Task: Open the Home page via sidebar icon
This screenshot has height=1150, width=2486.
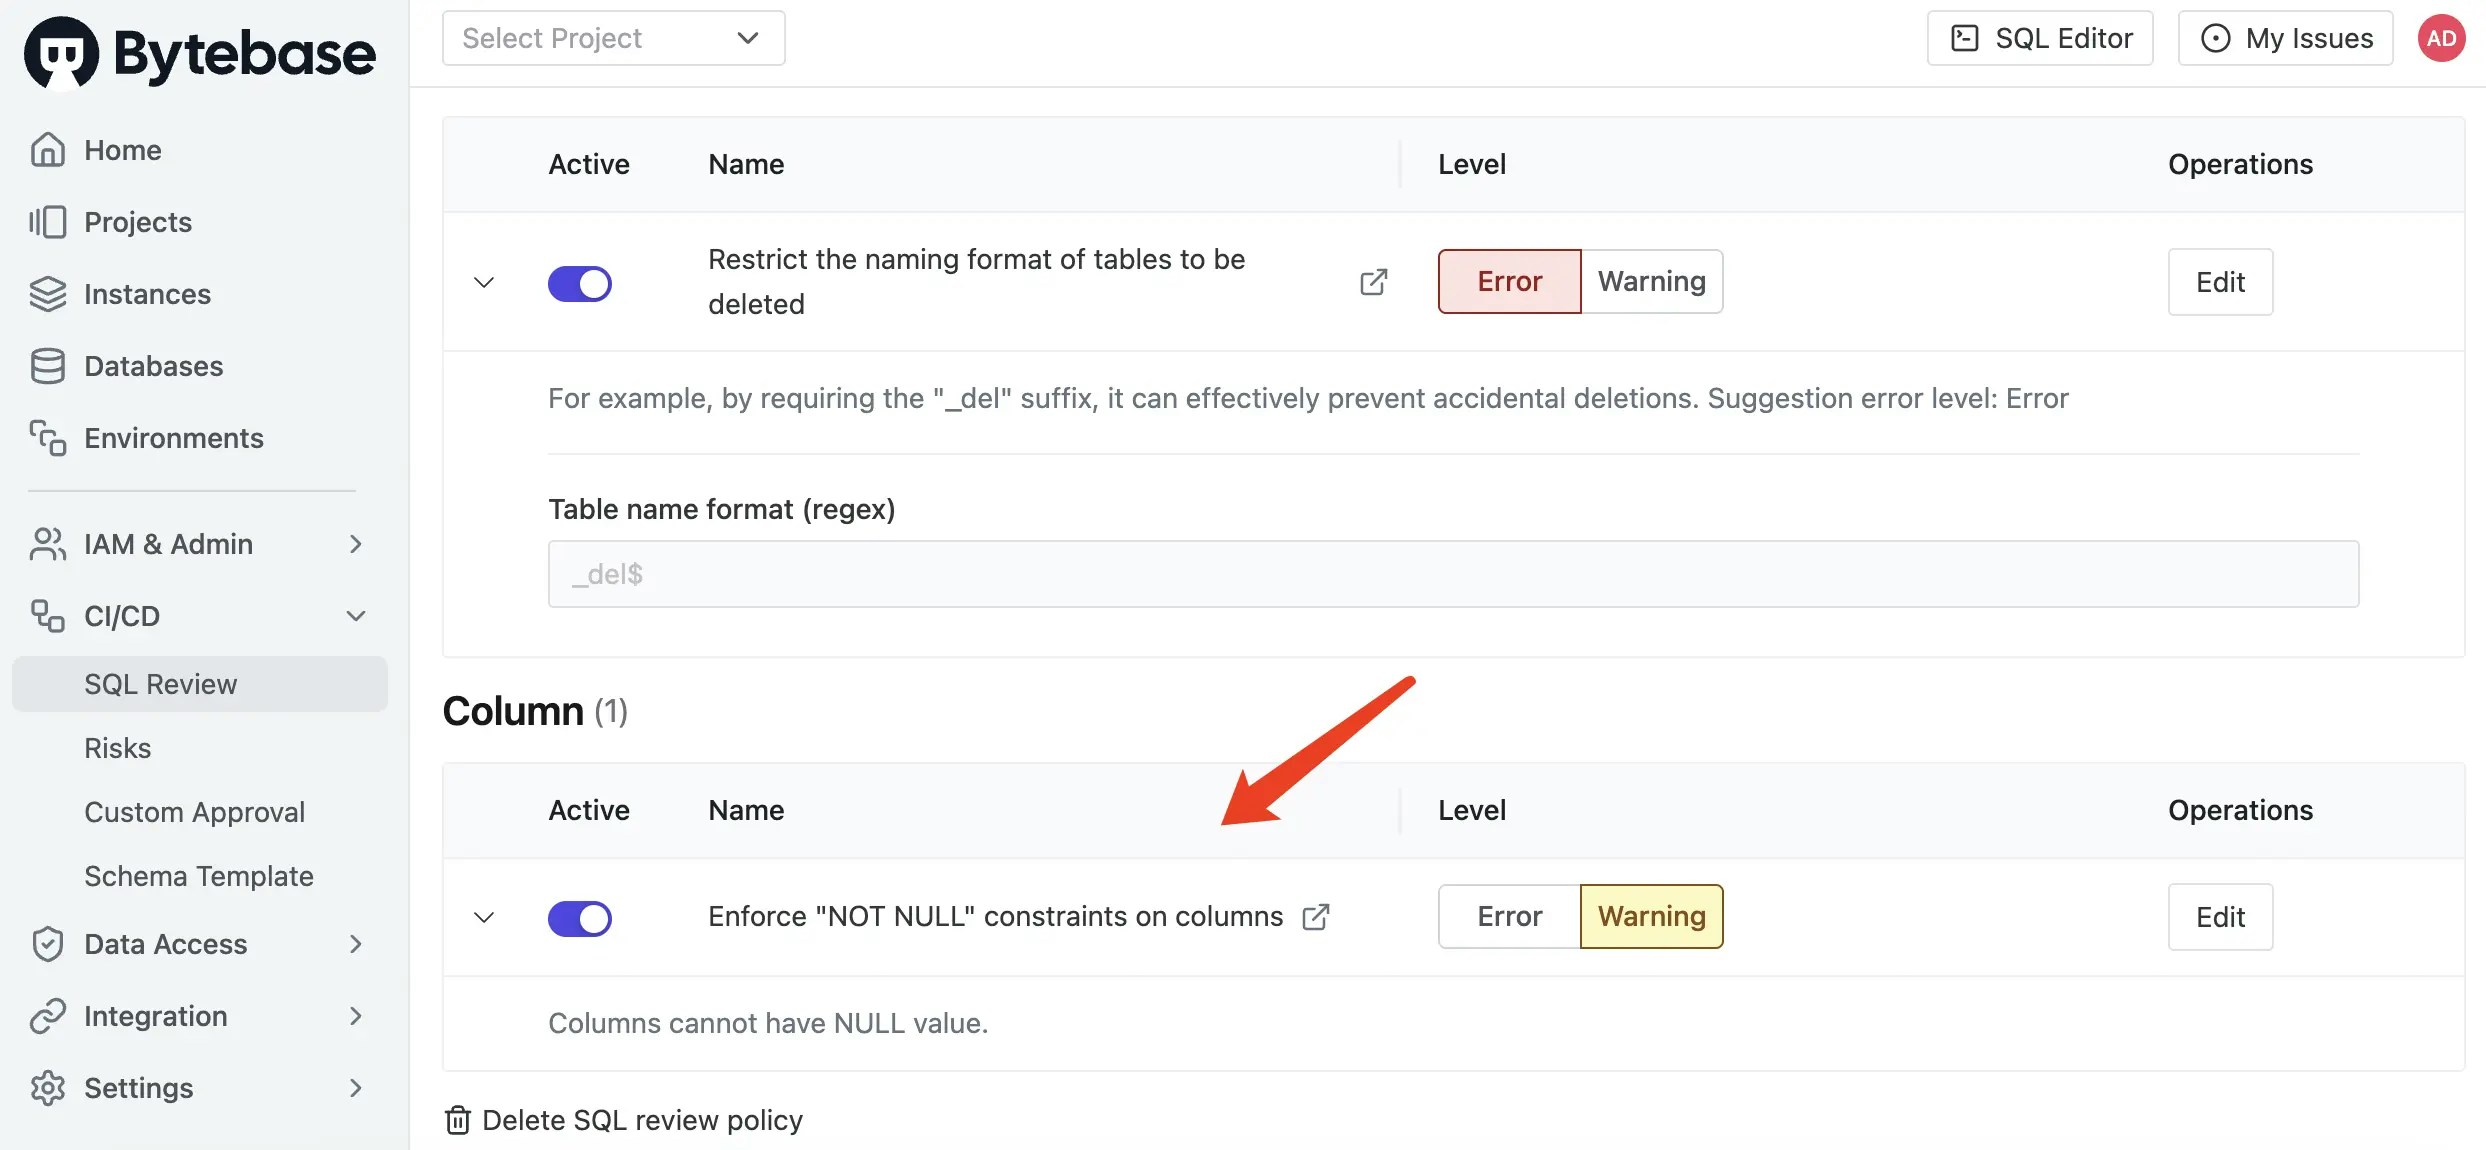Action: [48, 149]
